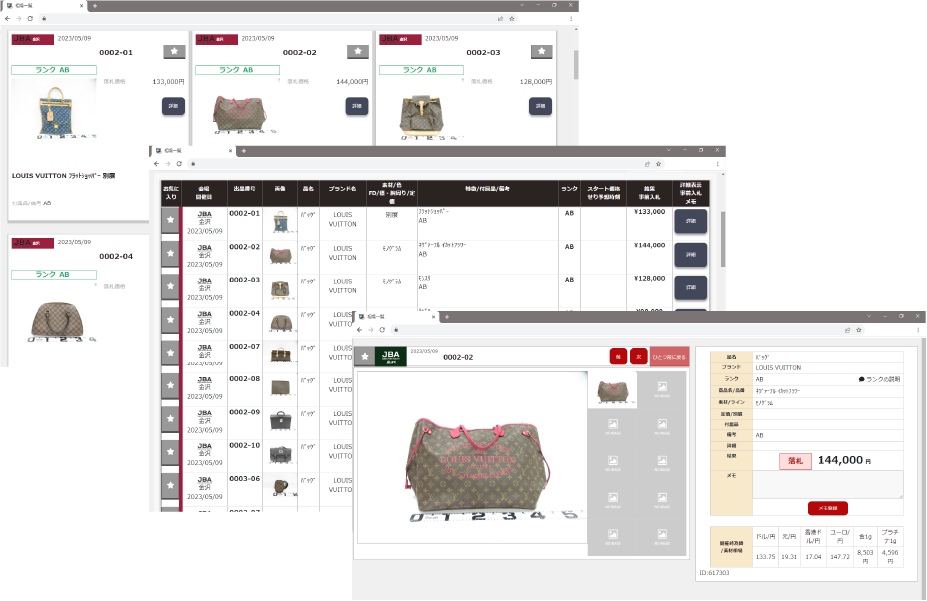This screenshot has width=927, height=601.
Task: Go to next item in detail window
Action: pos(638,357)
